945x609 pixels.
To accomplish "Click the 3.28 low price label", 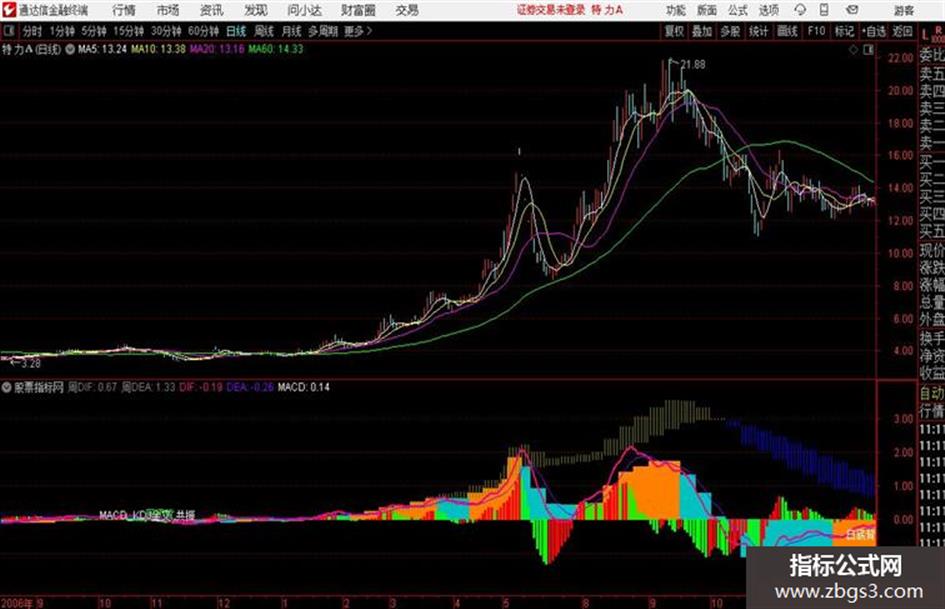I will click(x=31, y=364).
